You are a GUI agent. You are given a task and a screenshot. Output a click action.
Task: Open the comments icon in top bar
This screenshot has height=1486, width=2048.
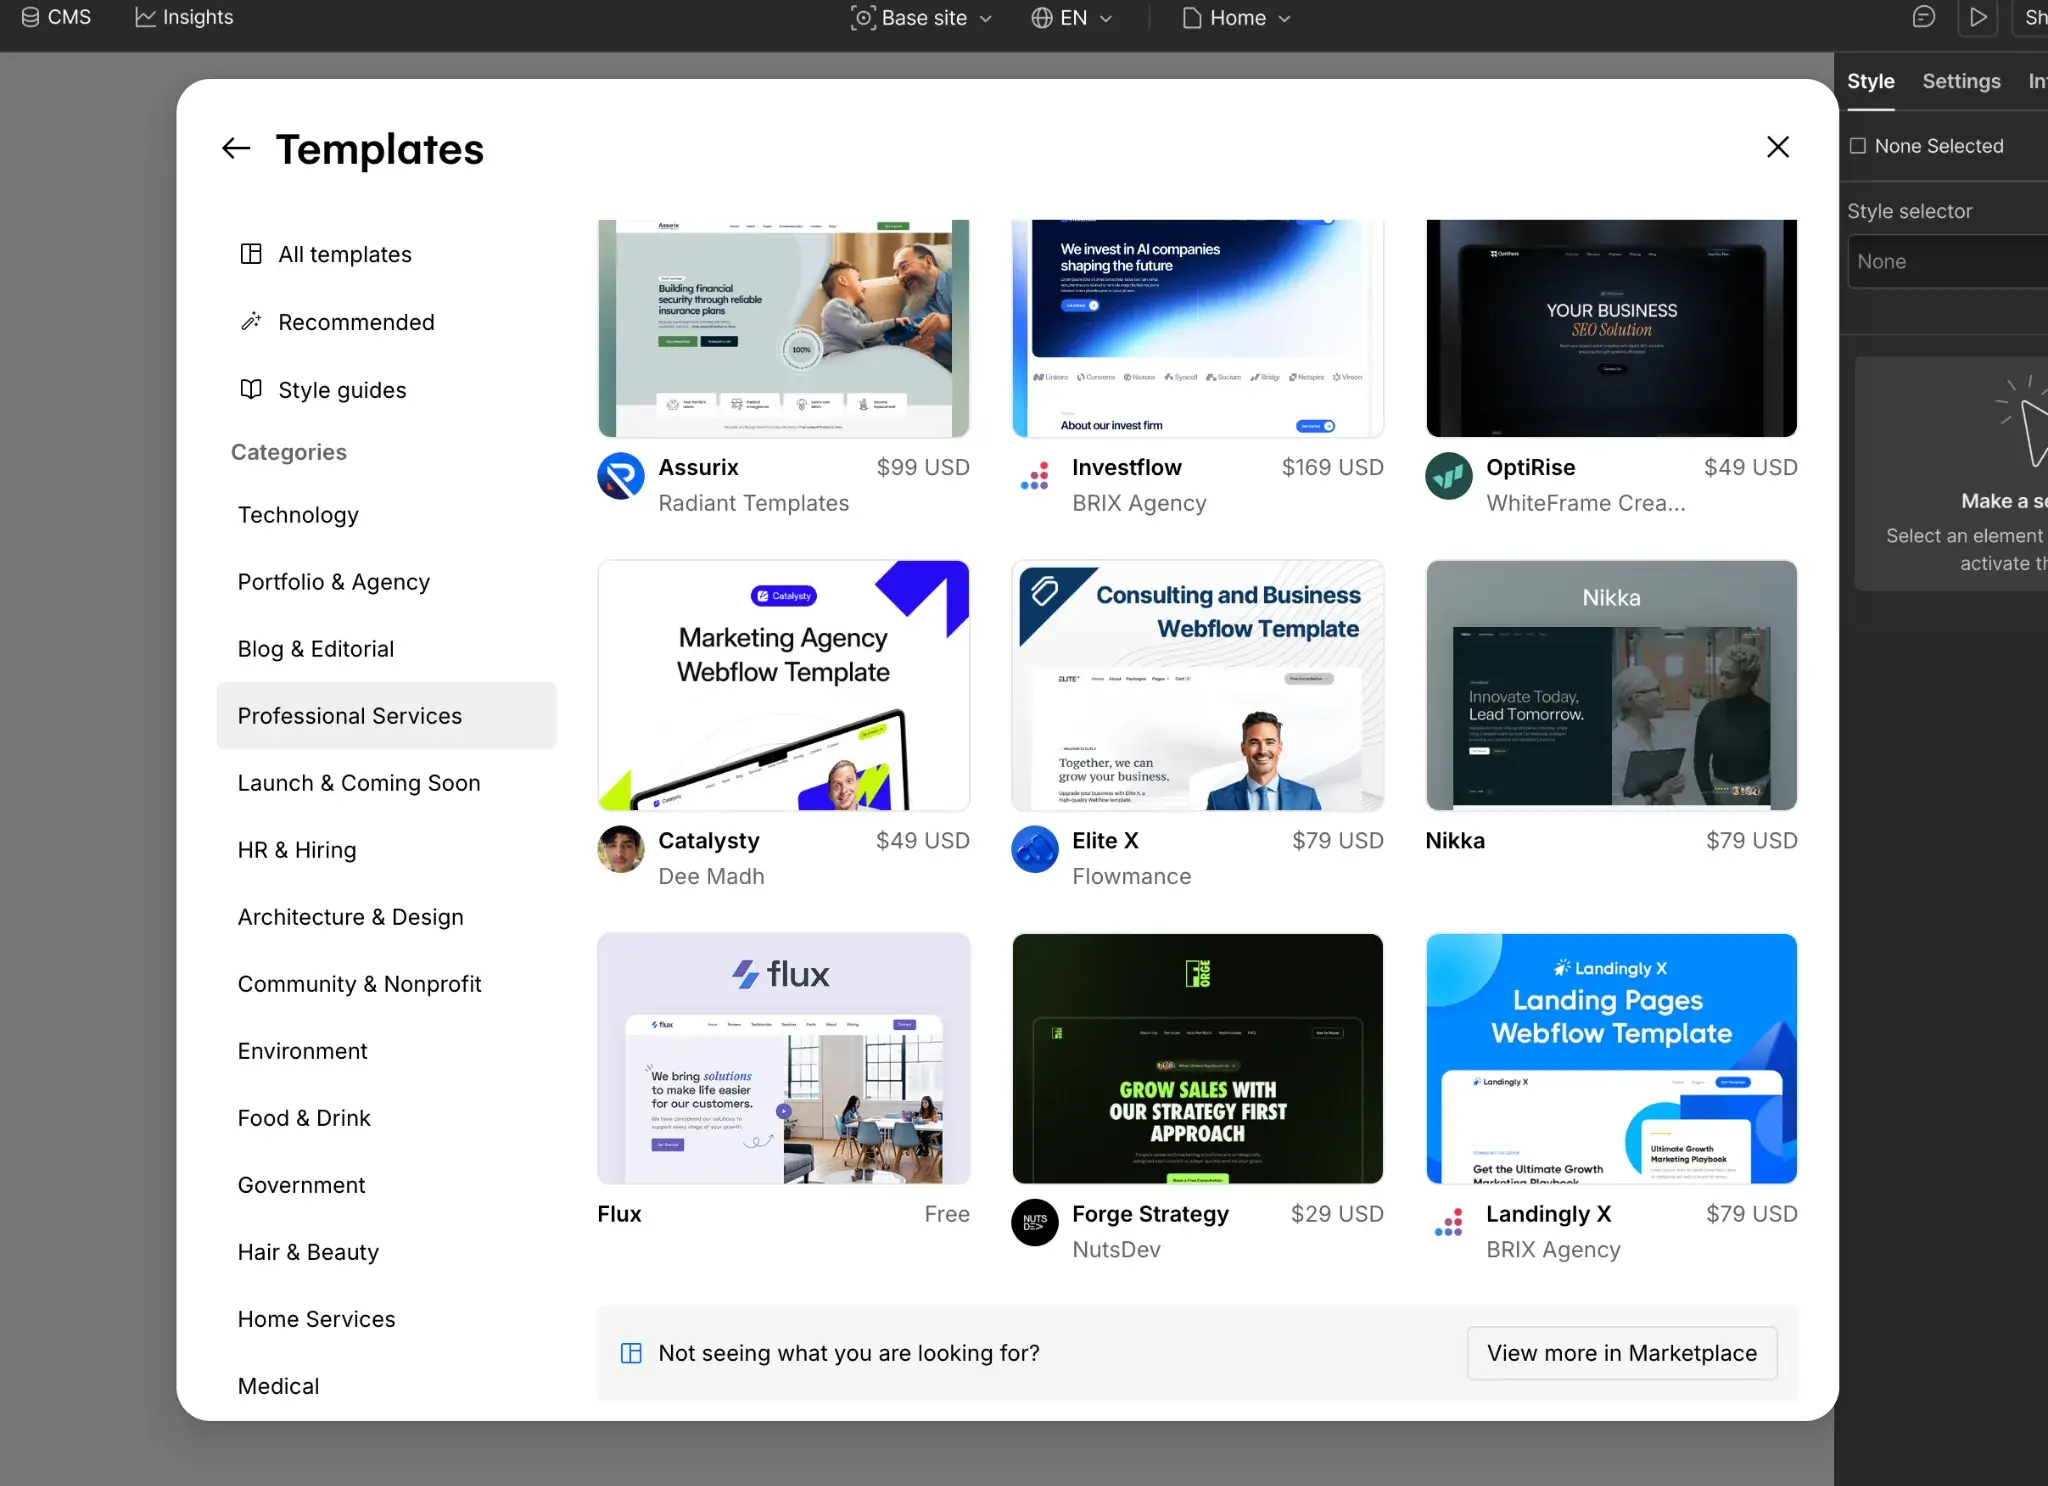click(1923, 17)
